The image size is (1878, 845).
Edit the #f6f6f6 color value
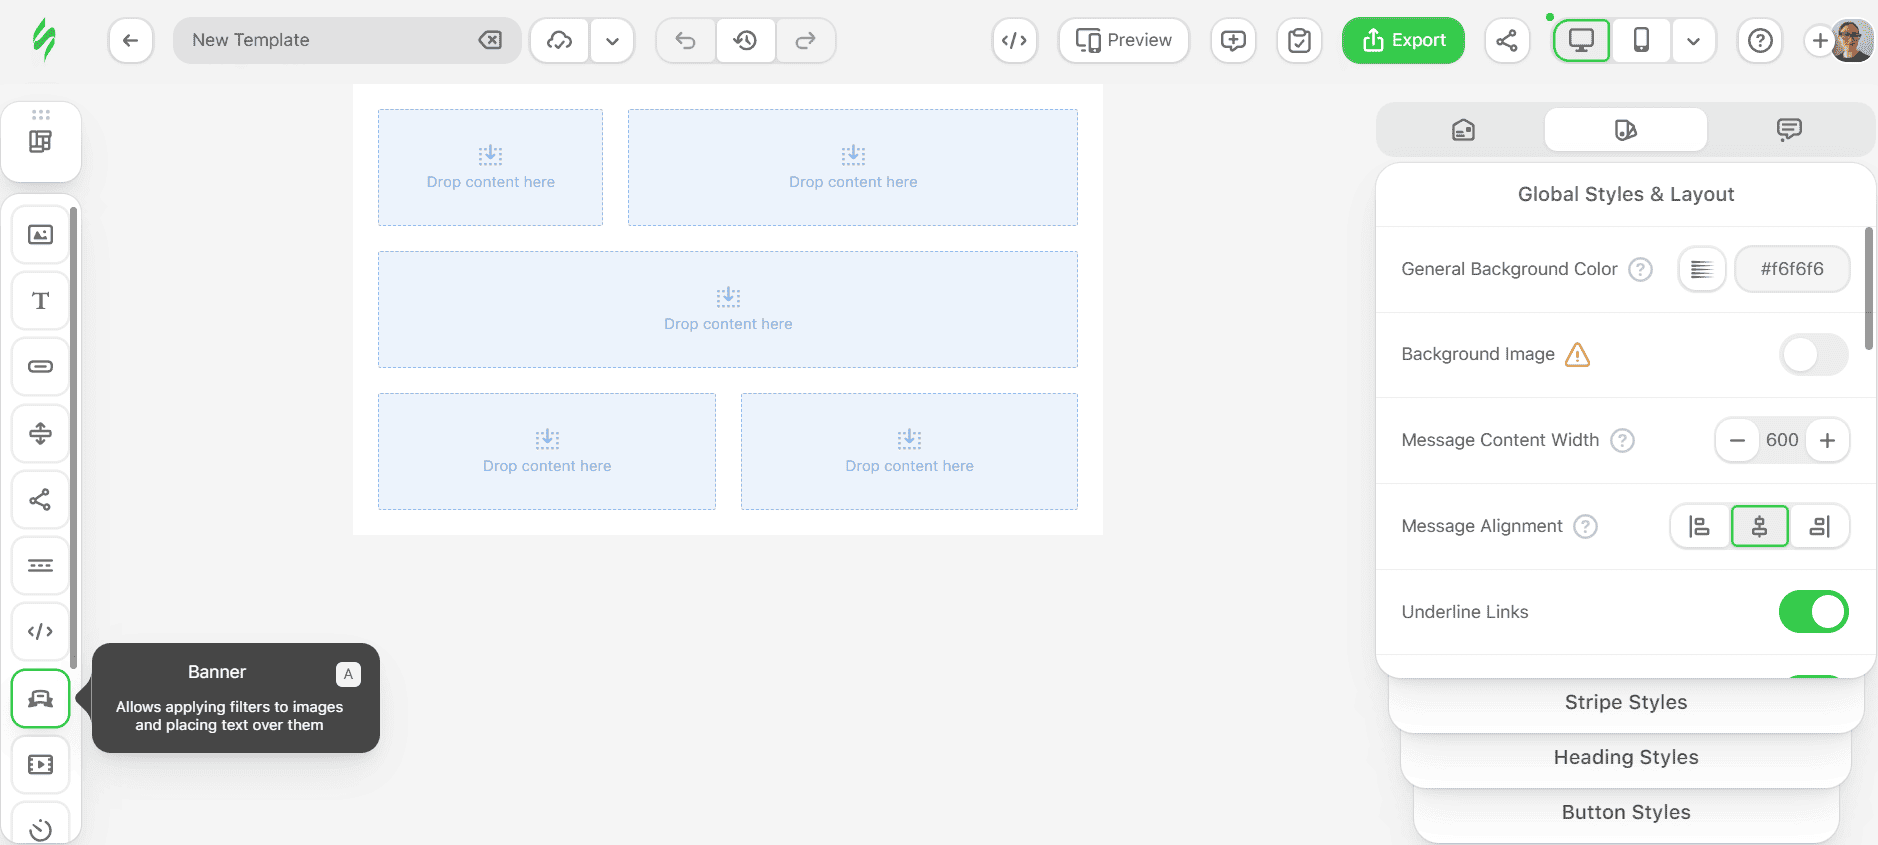point(1792,269)
